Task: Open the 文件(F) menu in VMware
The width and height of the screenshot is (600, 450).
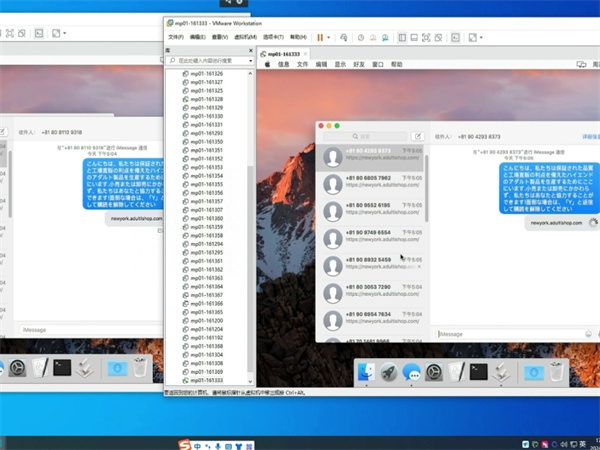Action: click(176, 37)
